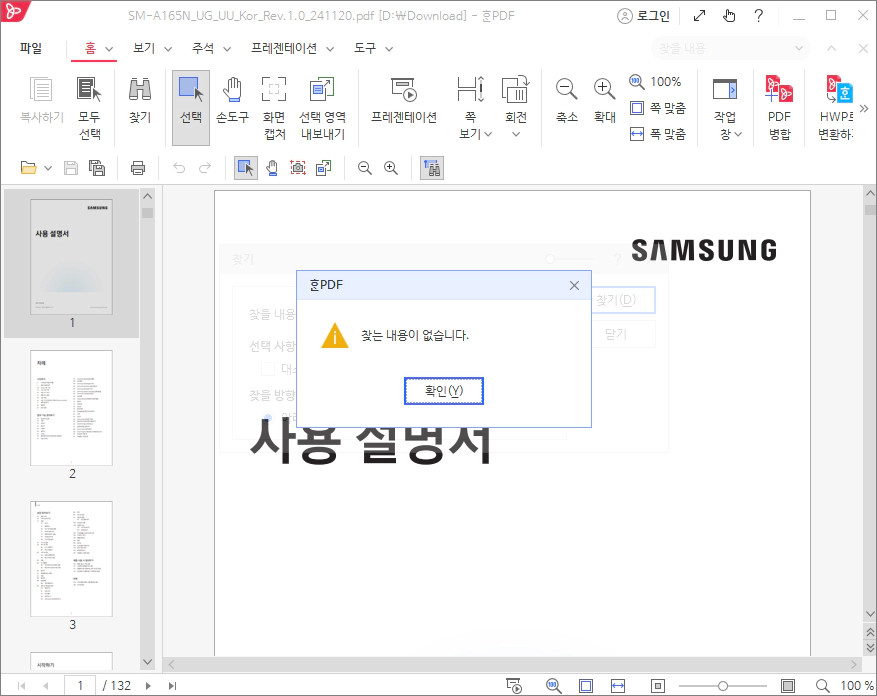Click the screen capture icon in quick toolbar
The height and width of the screenshot is (696, 877).
[298, 168]
